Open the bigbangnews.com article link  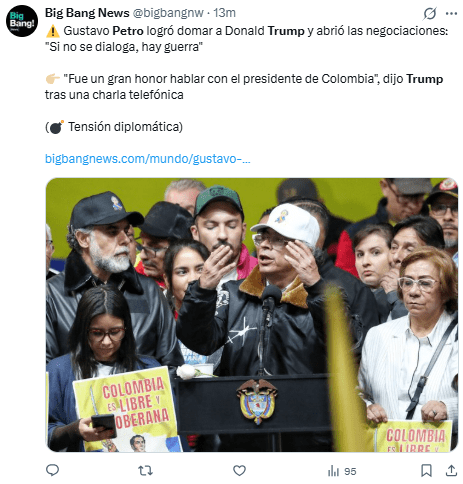pyautogui.click(x=148, y=159)
